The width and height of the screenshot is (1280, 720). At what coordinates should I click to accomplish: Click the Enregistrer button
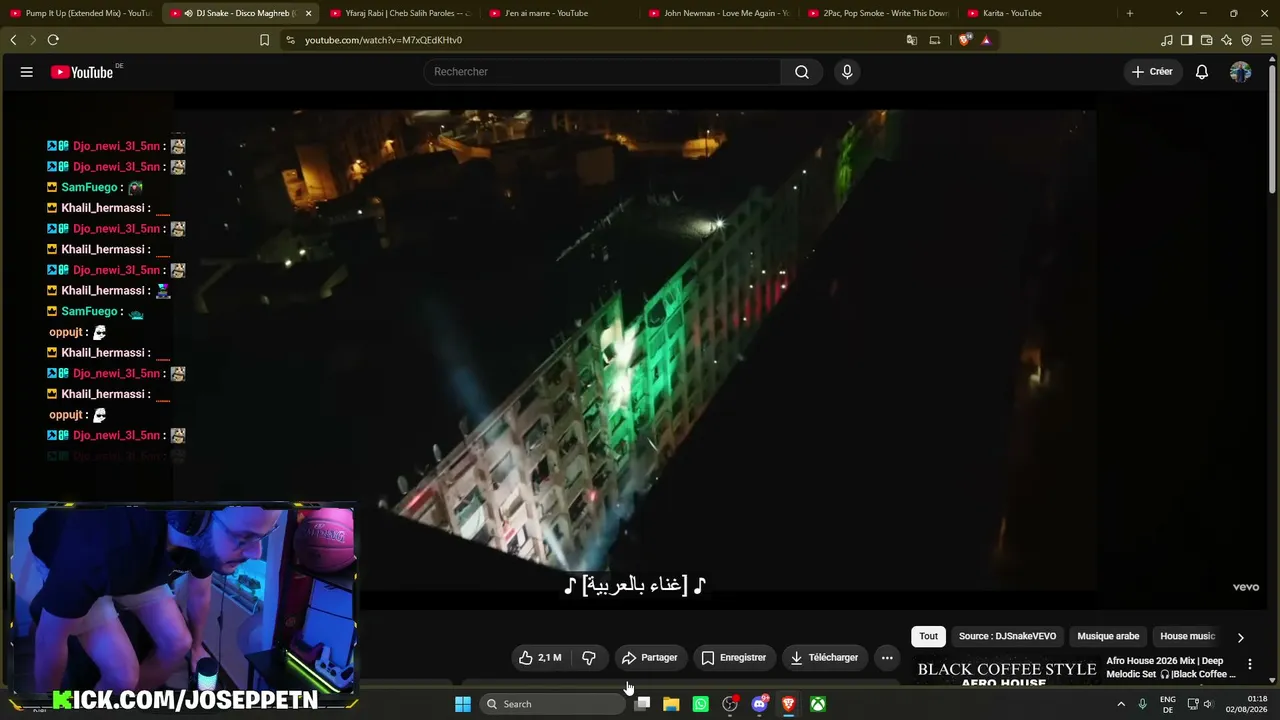(734, 658)
